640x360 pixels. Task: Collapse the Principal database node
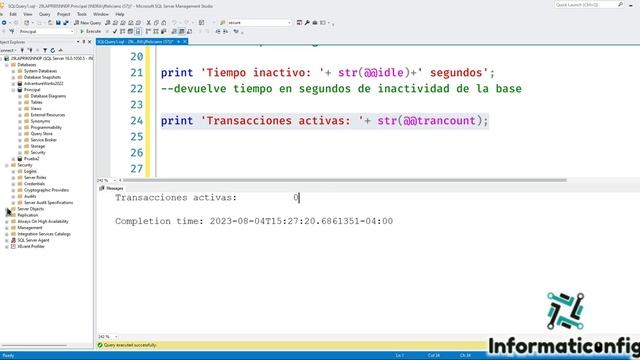[x=13, y=90]
